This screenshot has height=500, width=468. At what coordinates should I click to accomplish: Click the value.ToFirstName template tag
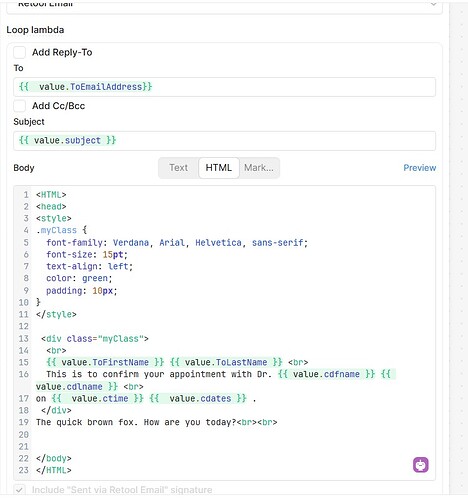point(105,362)
